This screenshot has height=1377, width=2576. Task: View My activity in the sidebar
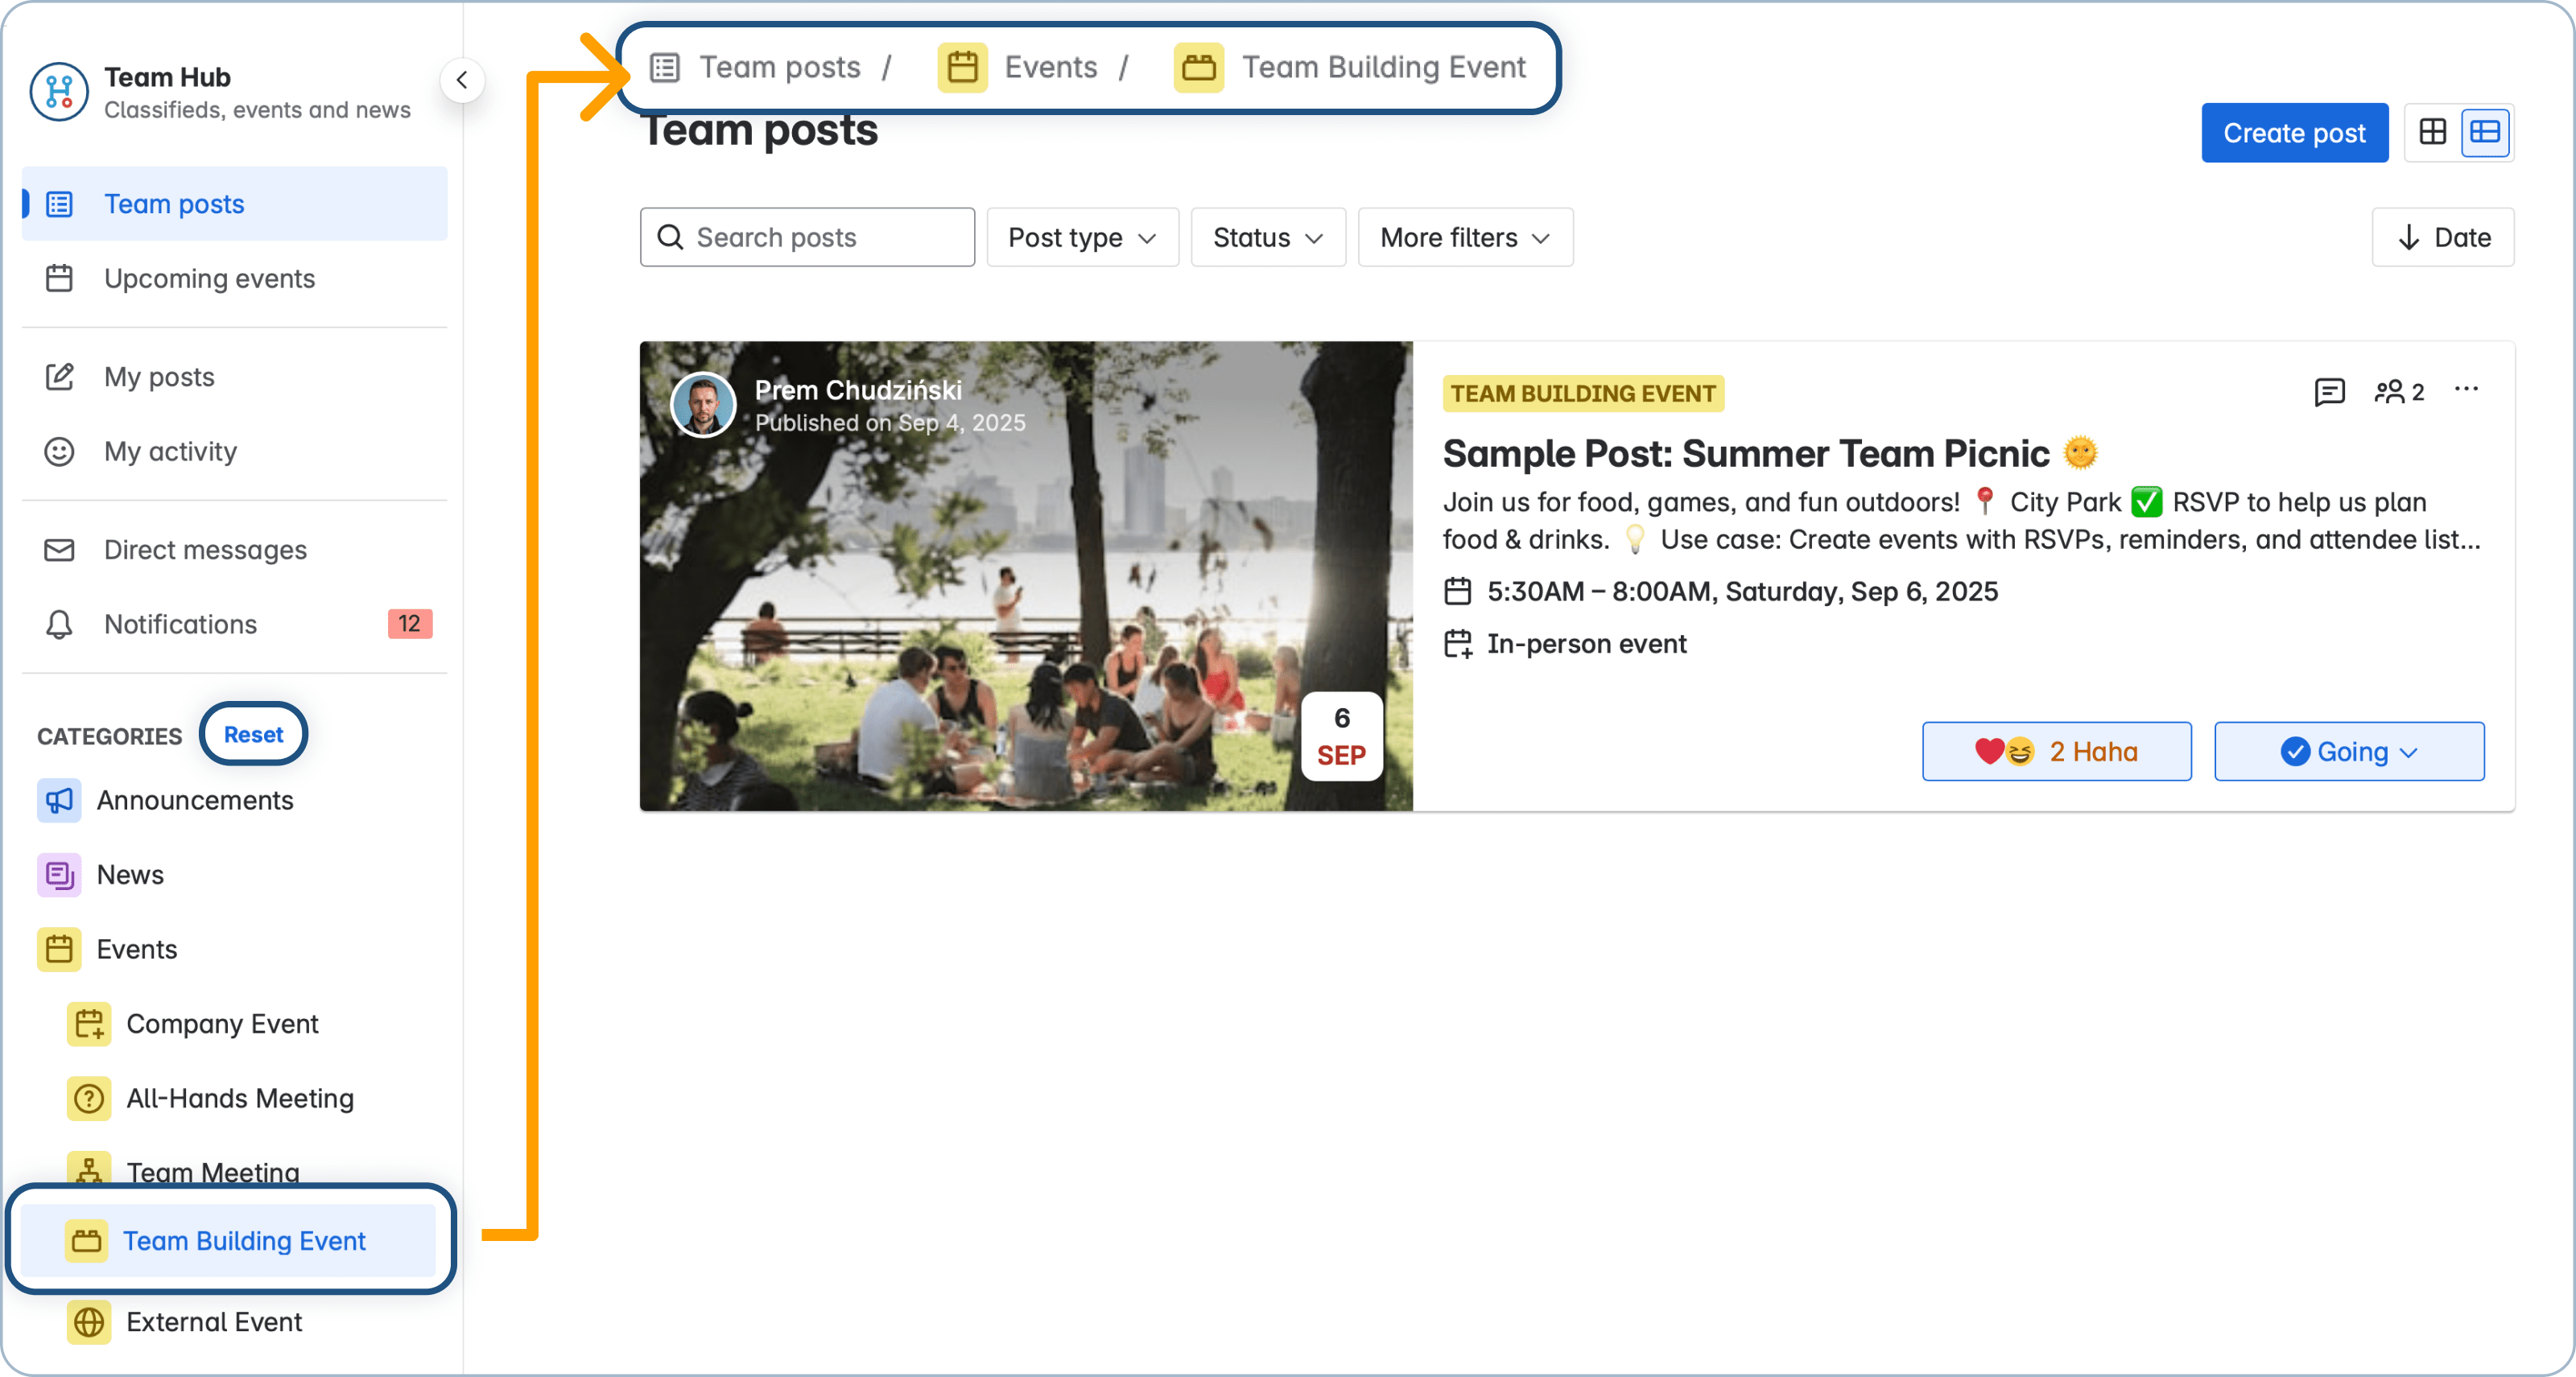(x=170, y=451)
